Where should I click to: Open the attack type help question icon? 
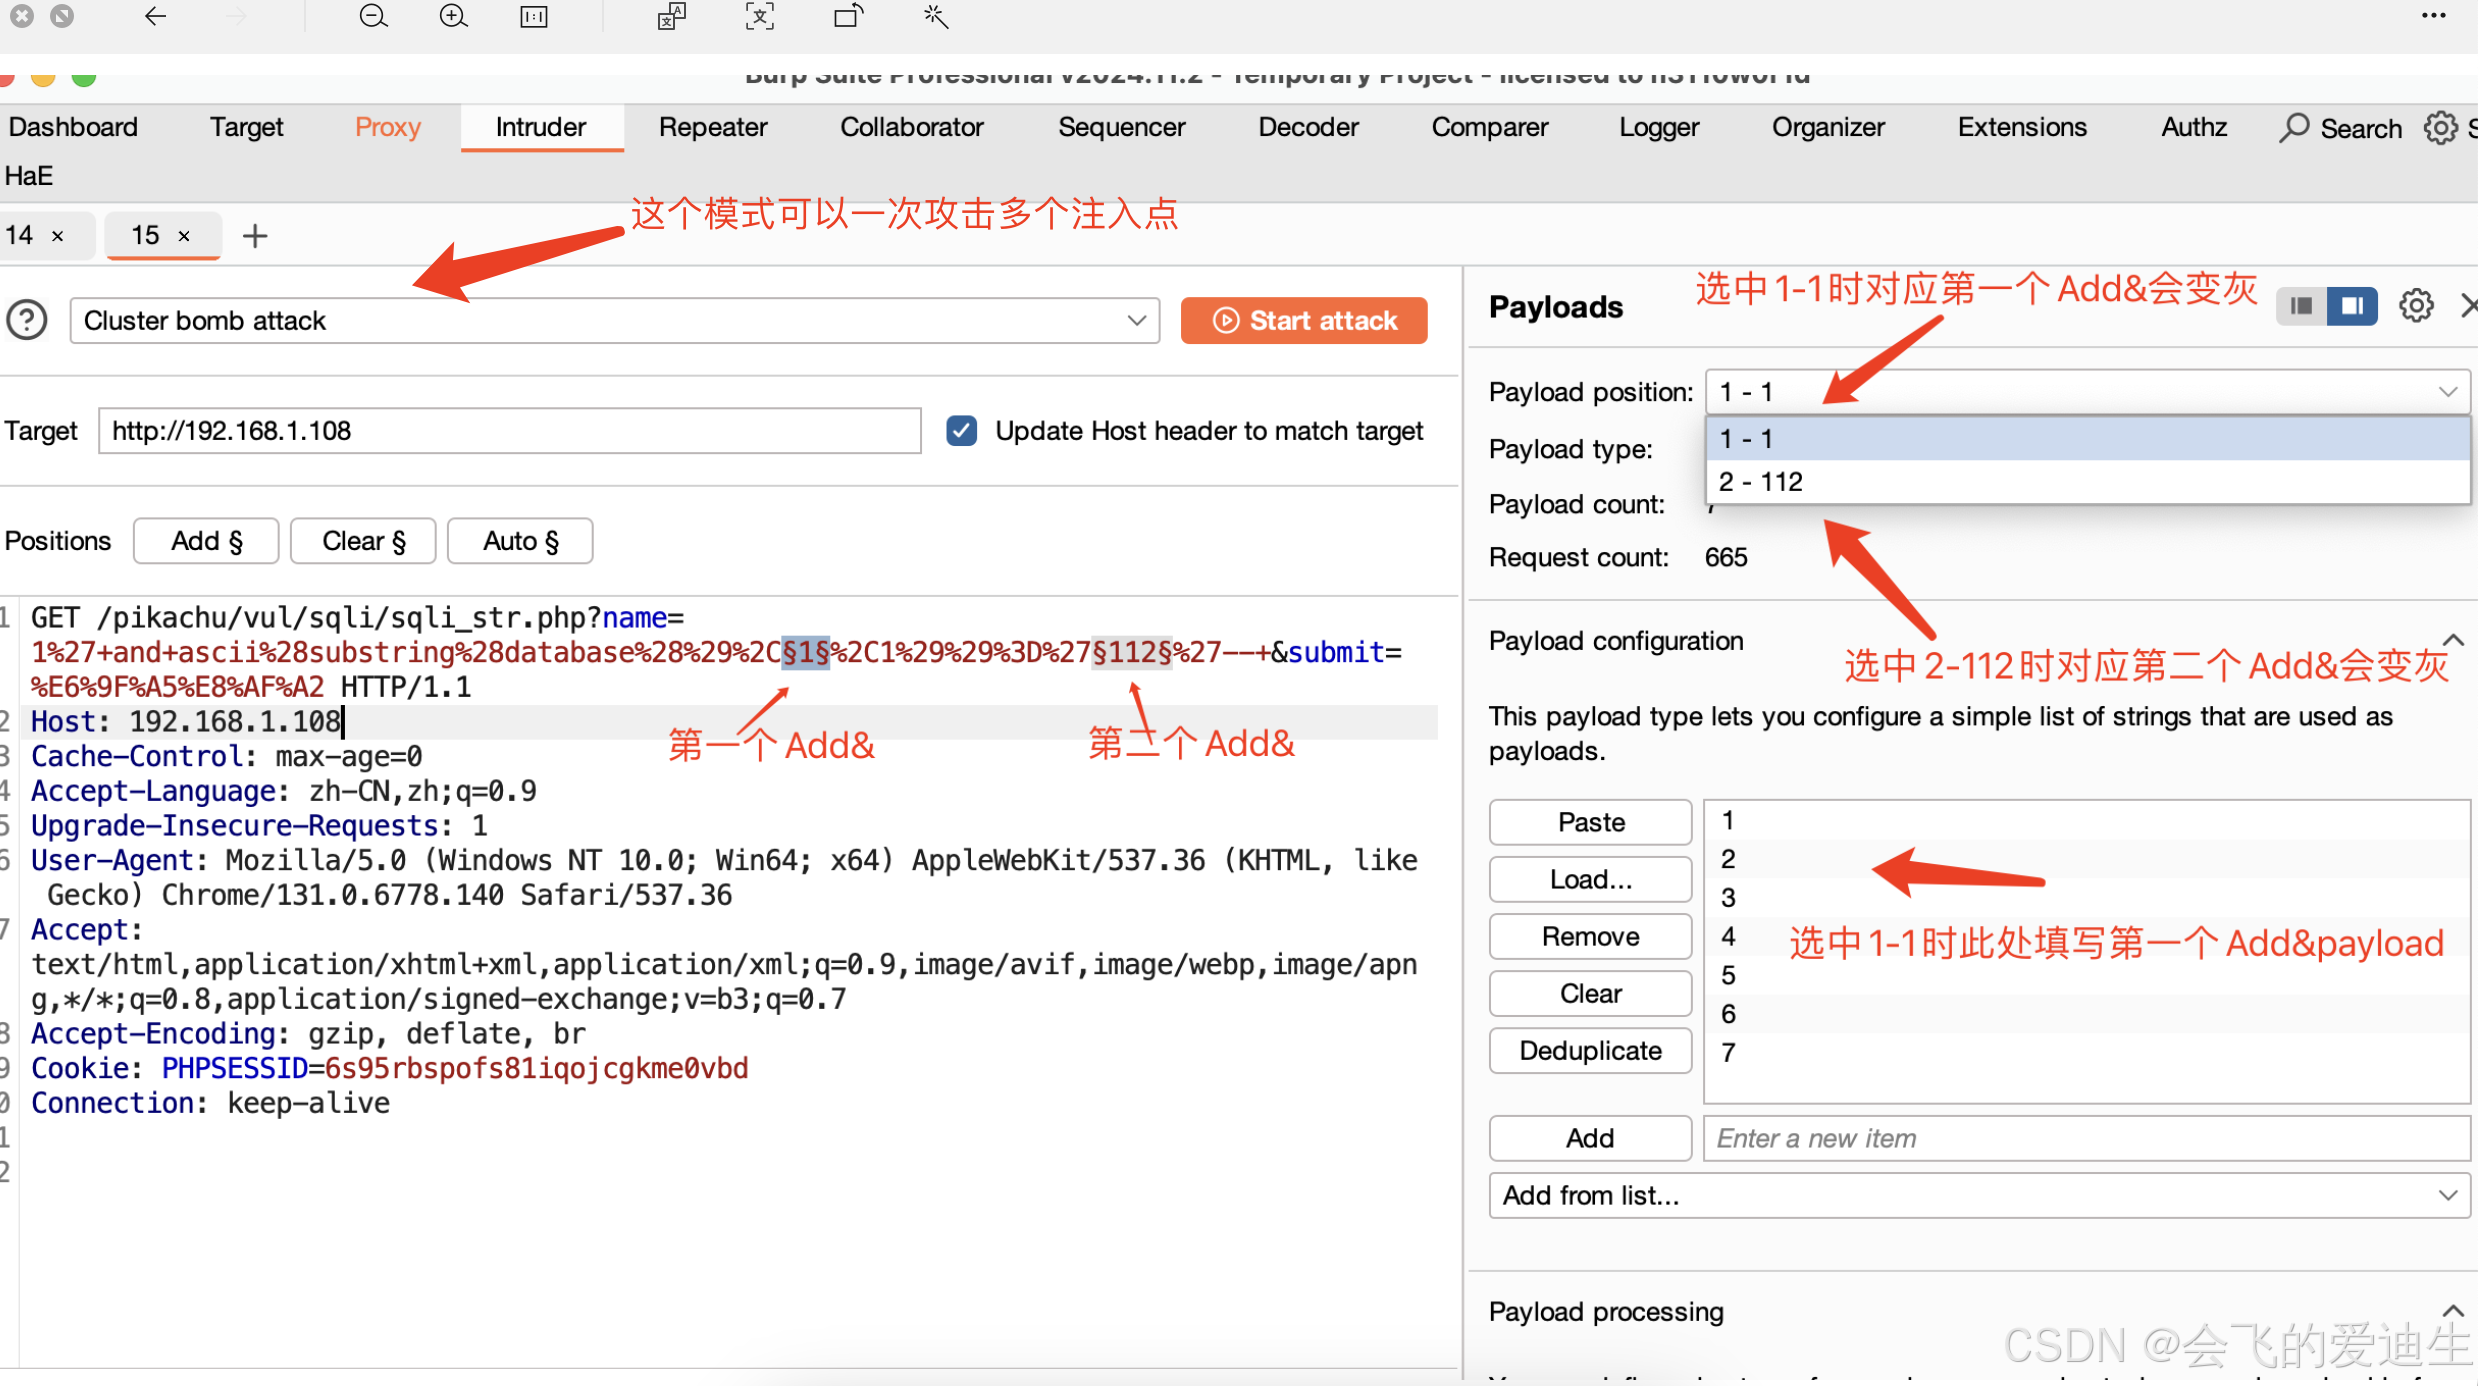pos(27,321)
